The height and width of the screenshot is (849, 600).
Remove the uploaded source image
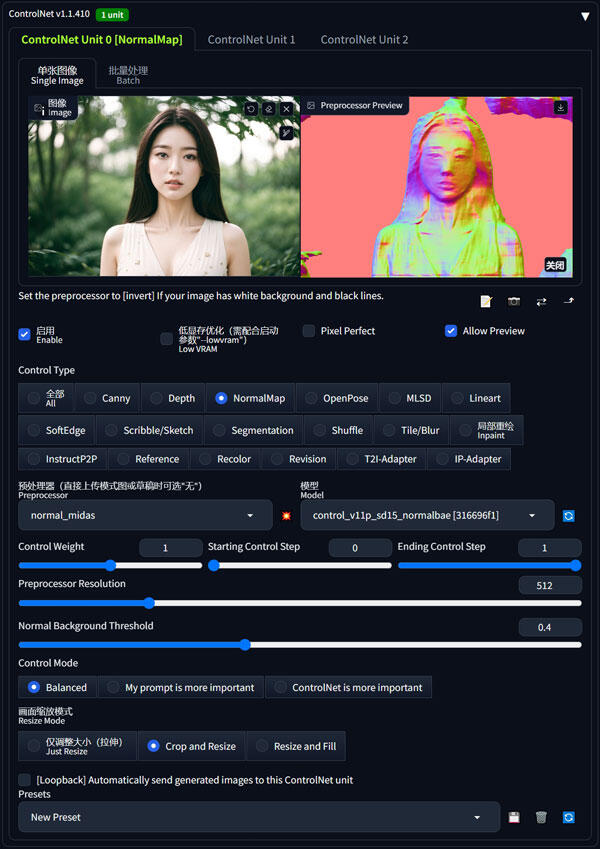tap(286, 109)
